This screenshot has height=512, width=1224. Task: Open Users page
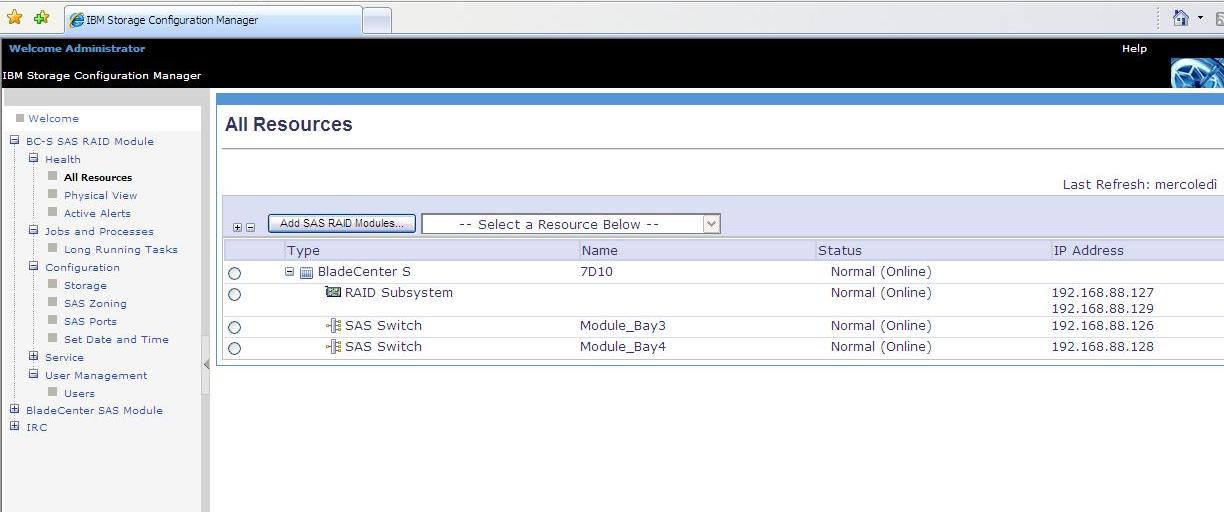pyautogui.click(x=79, y=393)
